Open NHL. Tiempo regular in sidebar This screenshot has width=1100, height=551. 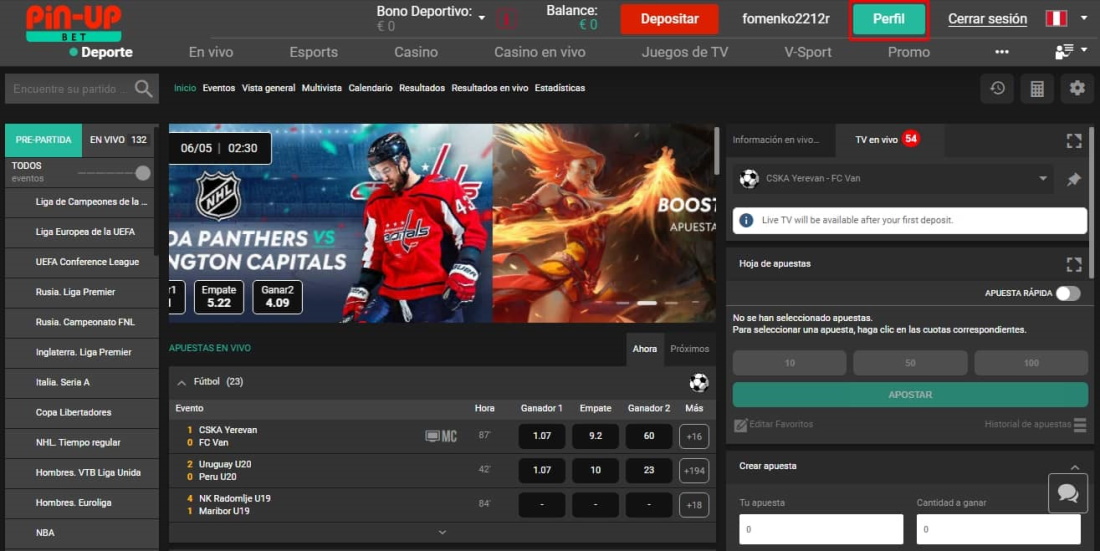81,443
